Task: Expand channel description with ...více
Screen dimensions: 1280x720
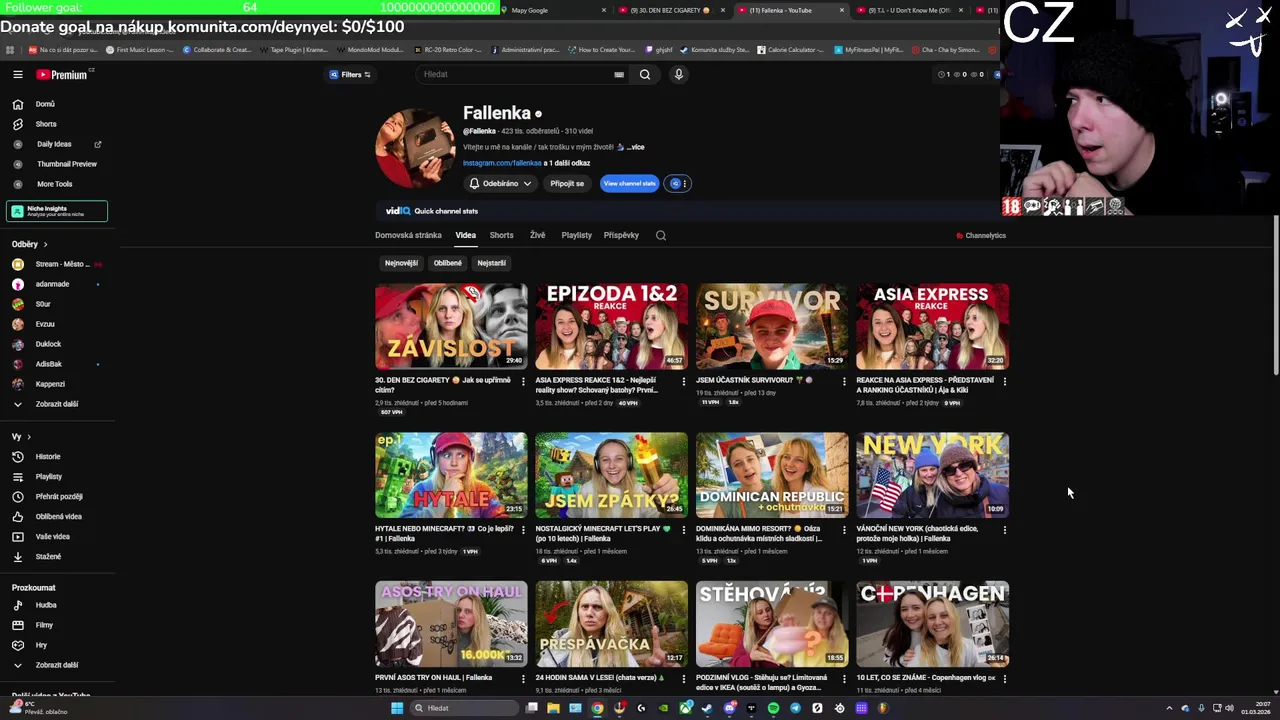Action: (635, 147)
